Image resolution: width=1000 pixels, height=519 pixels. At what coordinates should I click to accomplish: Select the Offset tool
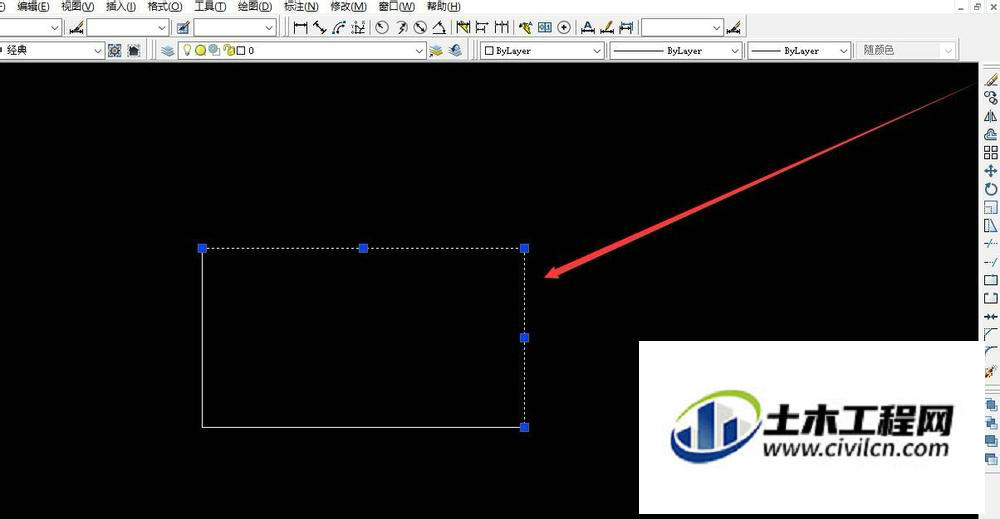pos(990,135)
